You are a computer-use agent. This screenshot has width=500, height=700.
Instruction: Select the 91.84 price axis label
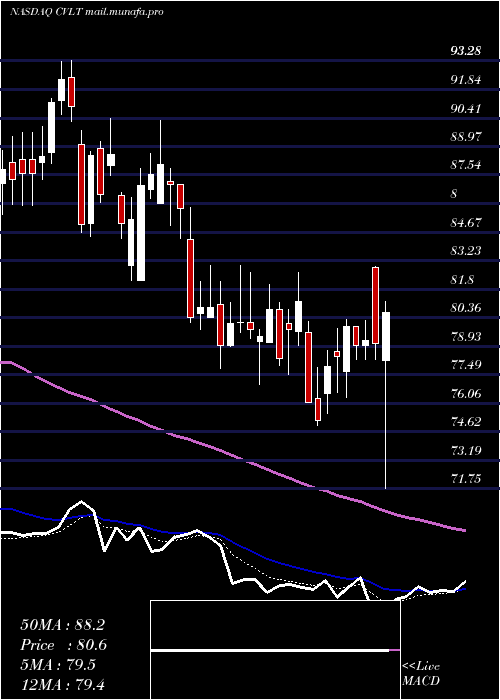point(466,80)
